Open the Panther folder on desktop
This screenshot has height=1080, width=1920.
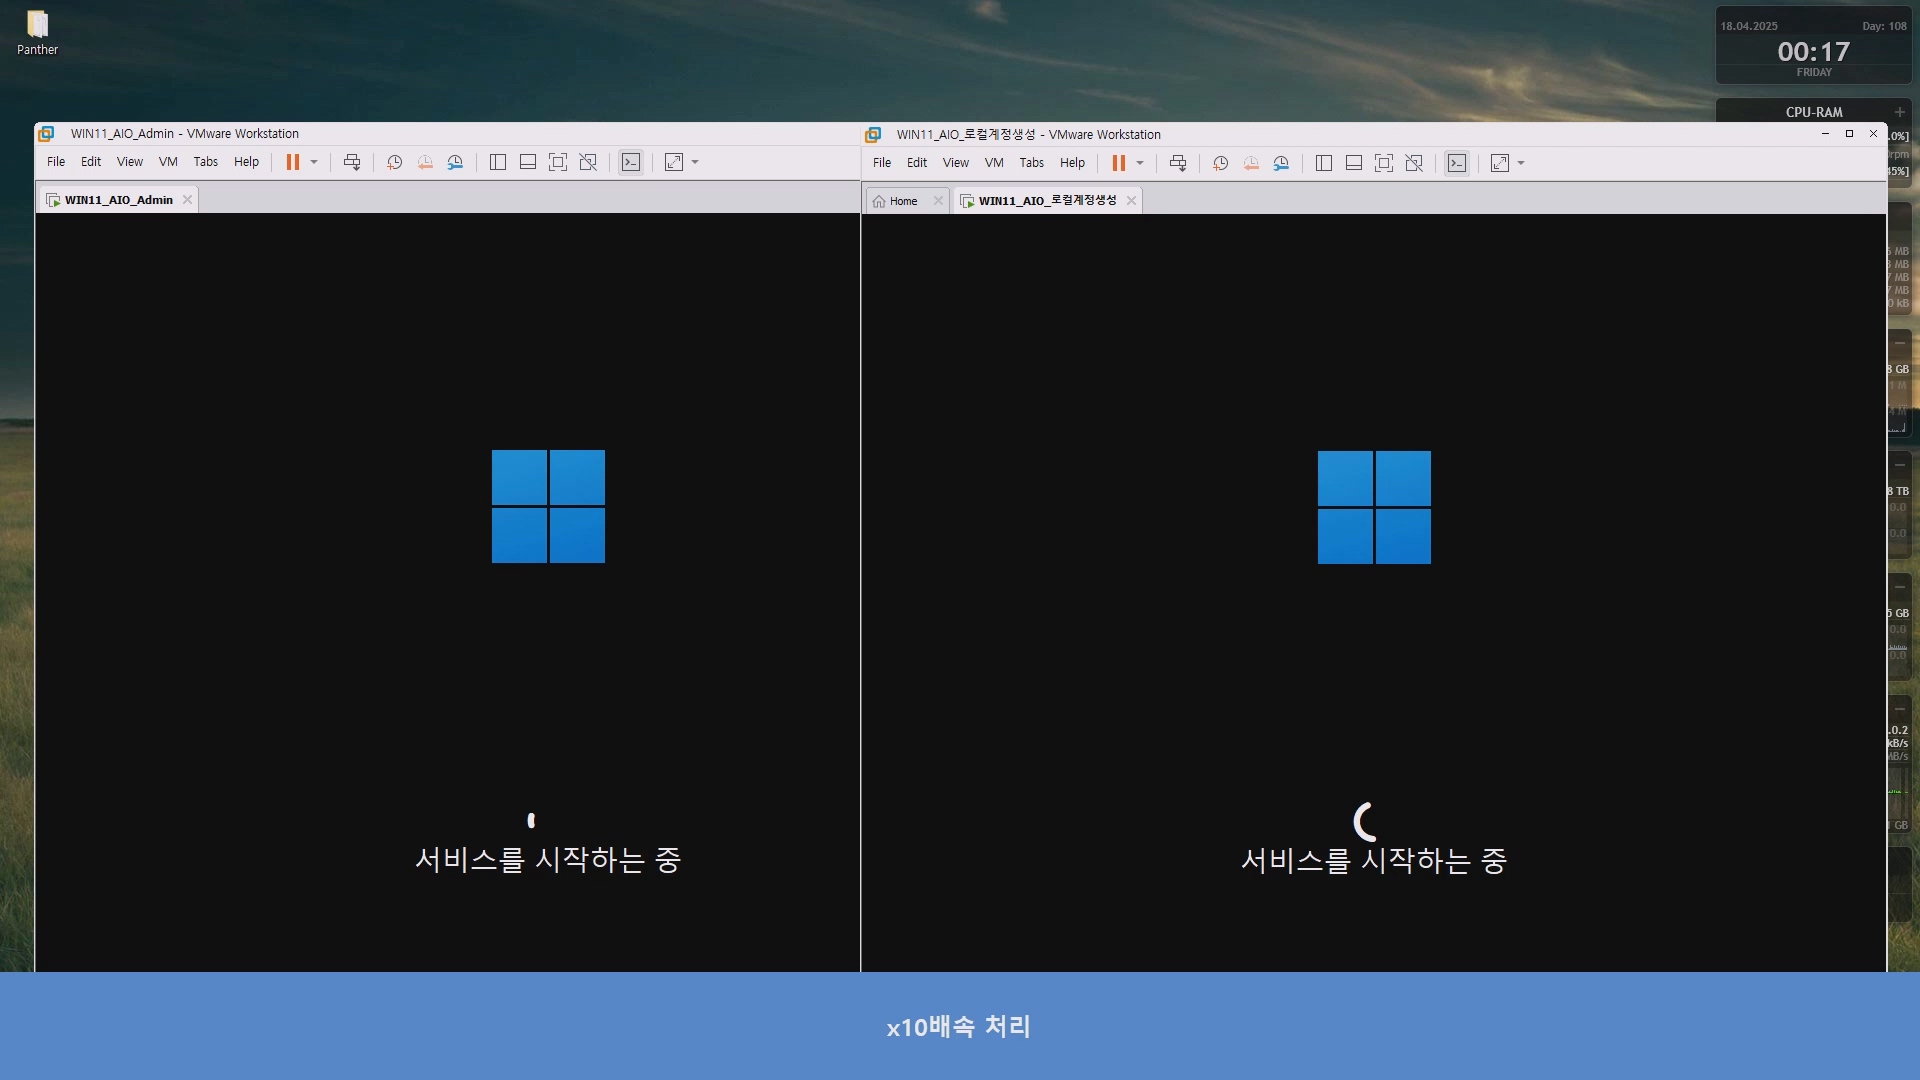point(37,32)
